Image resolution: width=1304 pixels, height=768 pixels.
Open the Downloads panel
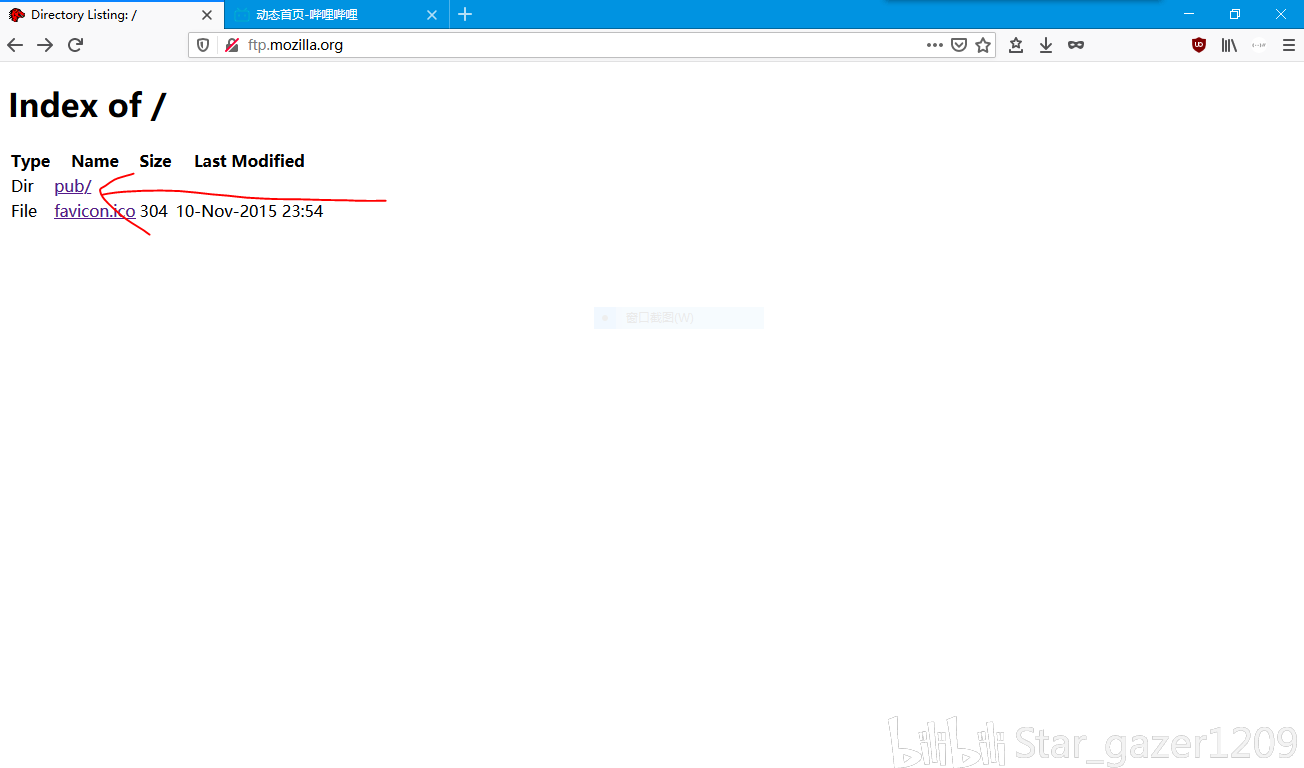(x=1046, y=45)
